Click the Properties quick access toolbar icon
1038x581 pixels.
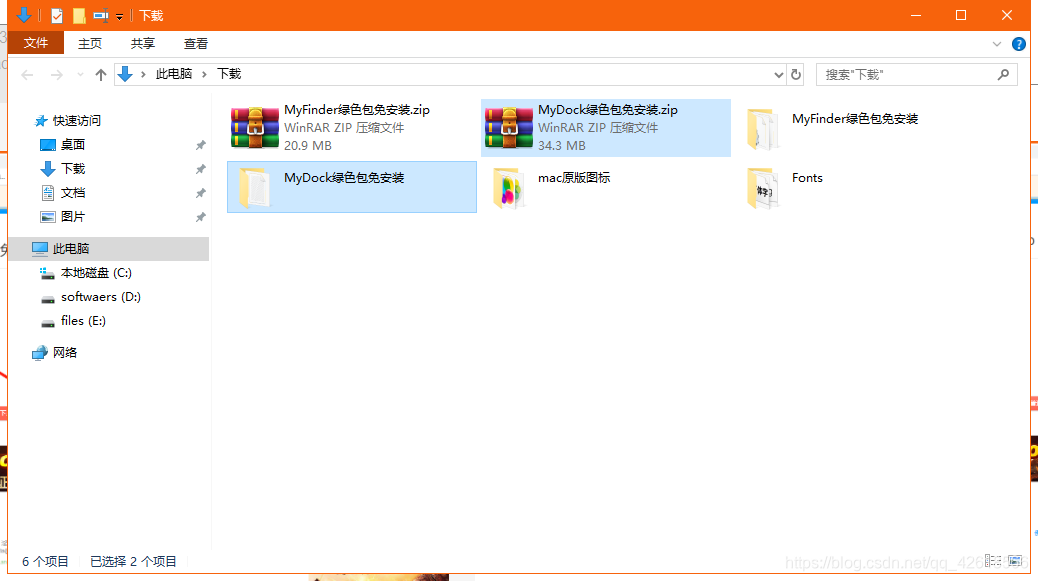[57, 15]
